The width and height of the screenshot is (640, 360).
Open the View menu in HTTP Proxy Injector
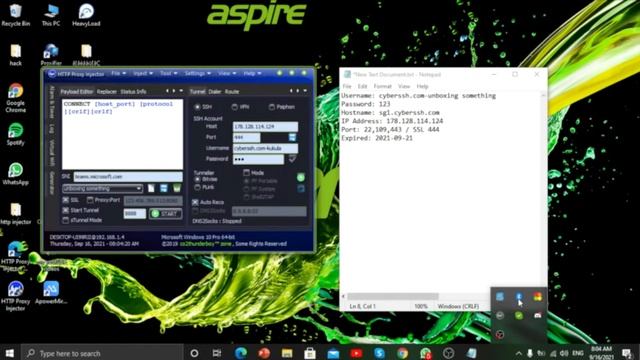click(x=227, y=73)
